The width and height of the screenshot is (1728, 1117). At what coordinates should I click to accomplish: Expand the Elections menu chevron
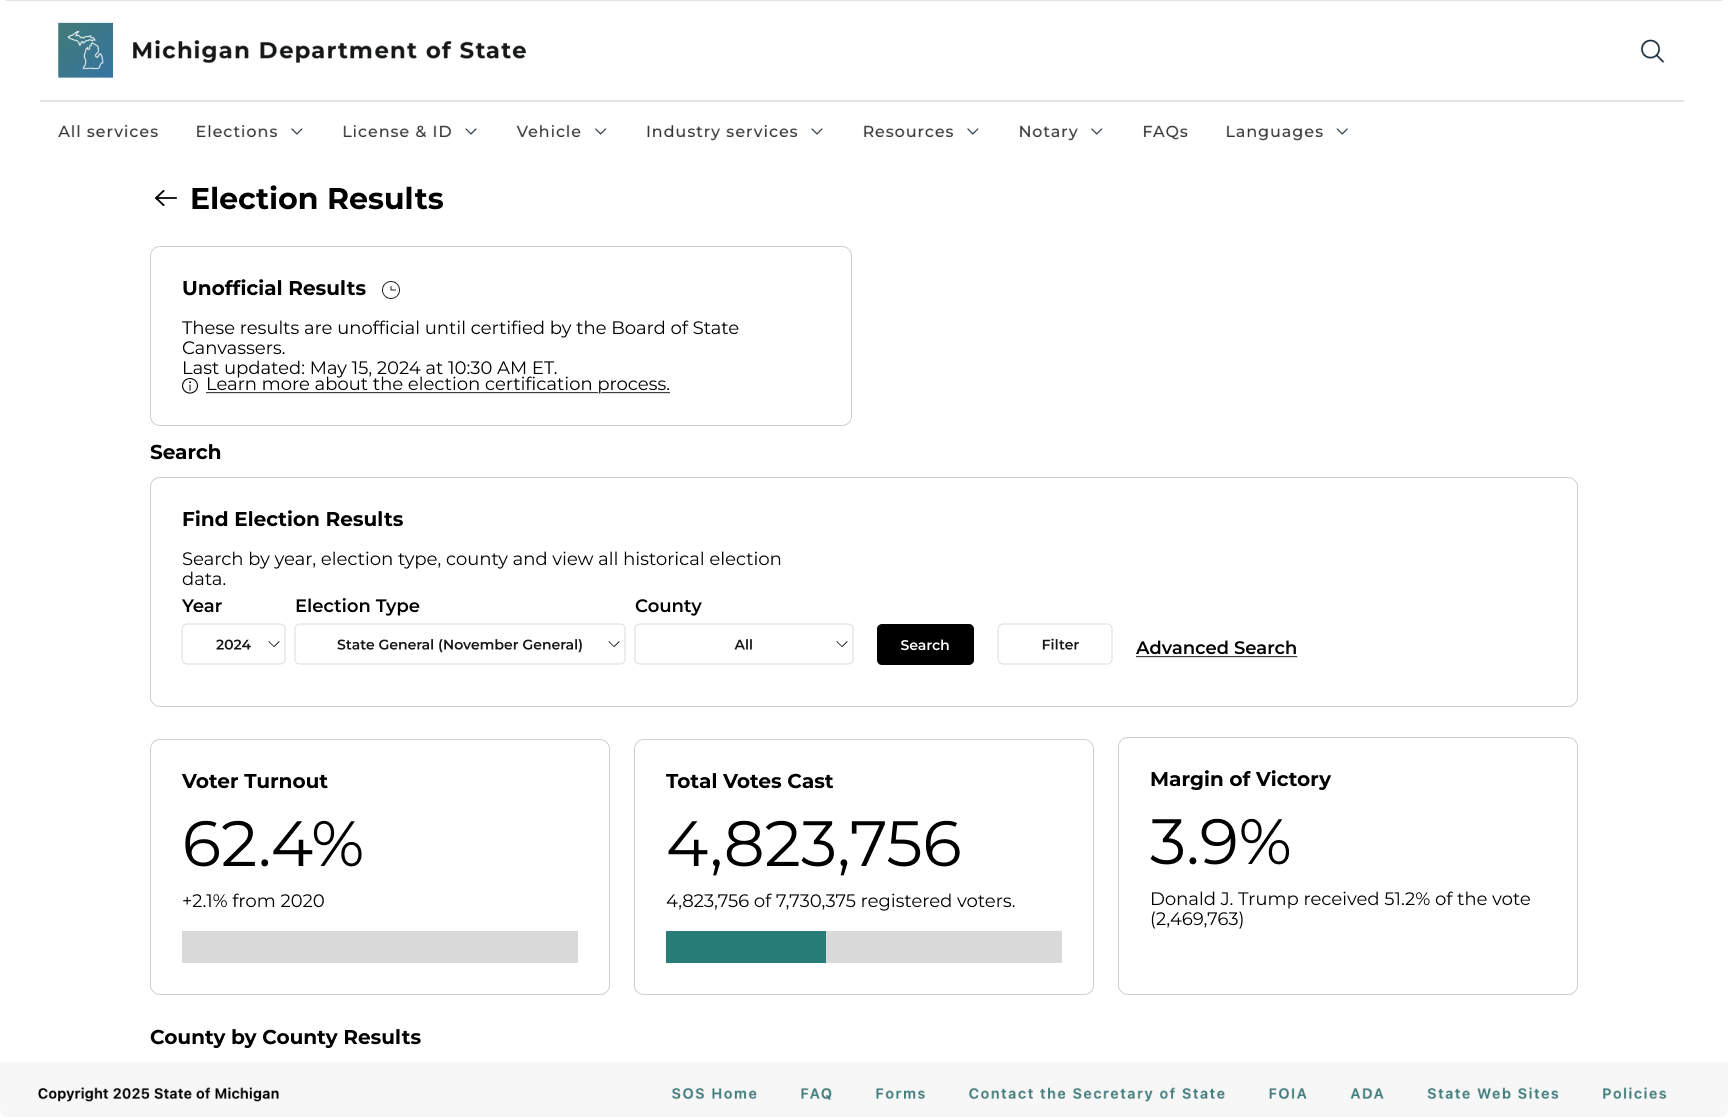[x=297, y=132]
